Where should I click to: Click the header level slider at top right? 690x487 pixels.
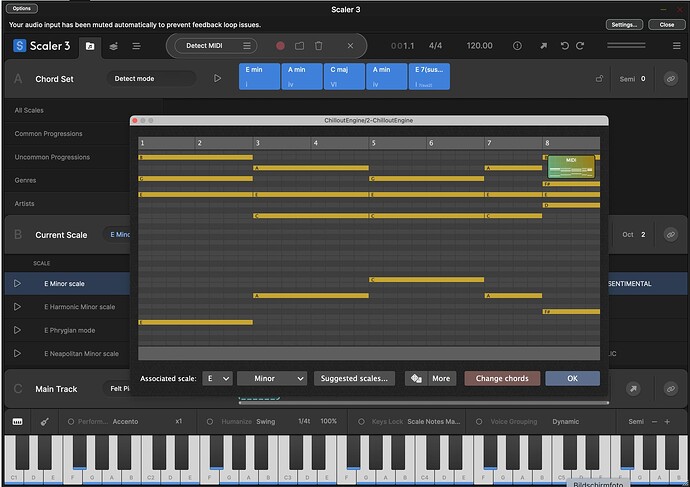point(626,45)
